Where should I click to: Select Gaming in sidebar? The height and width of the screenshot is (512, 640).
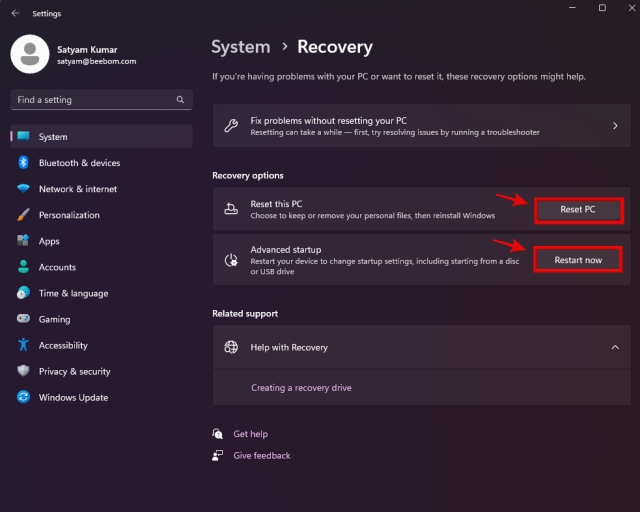pyautogui.click(x=101, y=319)
